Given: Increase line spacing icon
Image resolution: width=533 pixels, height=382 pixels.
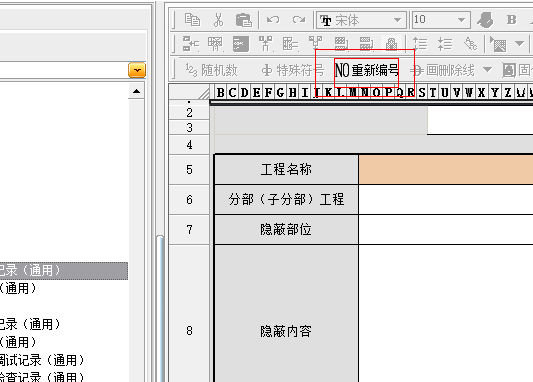Looking at the screenshot, I should tap(420, 44).
